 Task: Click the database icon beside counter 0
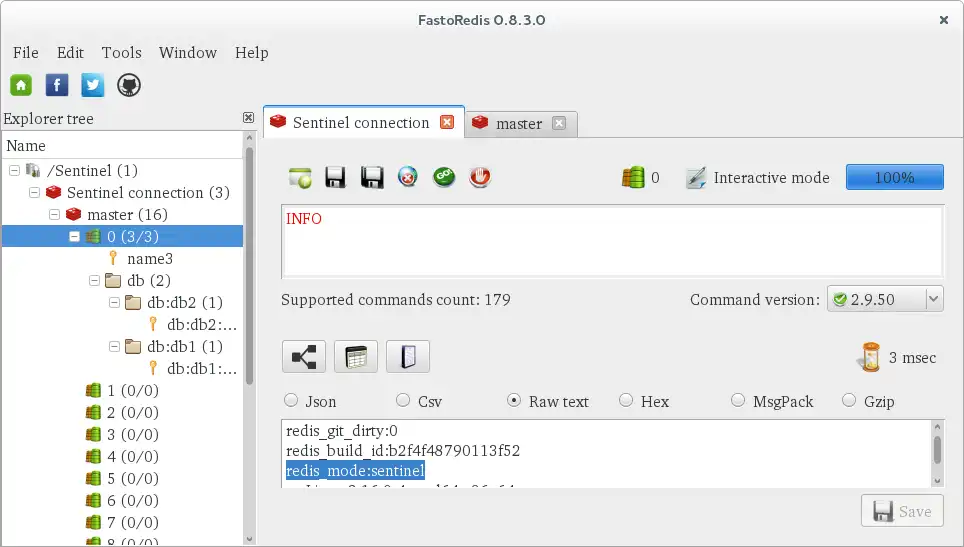[633, 178]
